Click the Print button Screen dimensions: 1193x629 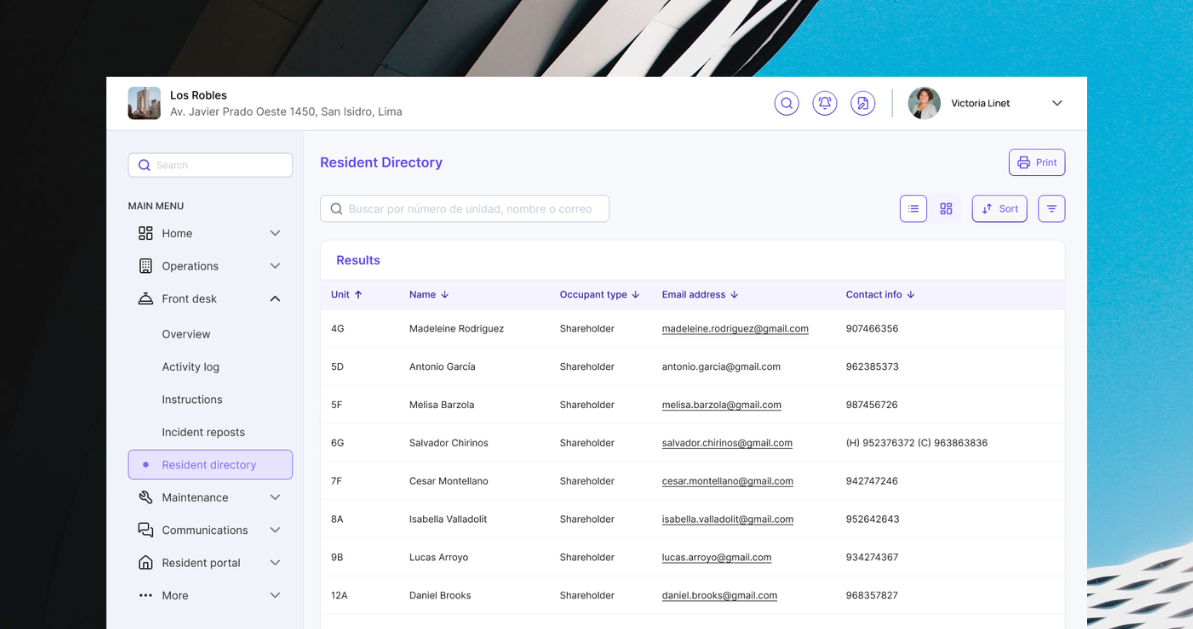(x=1037, y=163)
